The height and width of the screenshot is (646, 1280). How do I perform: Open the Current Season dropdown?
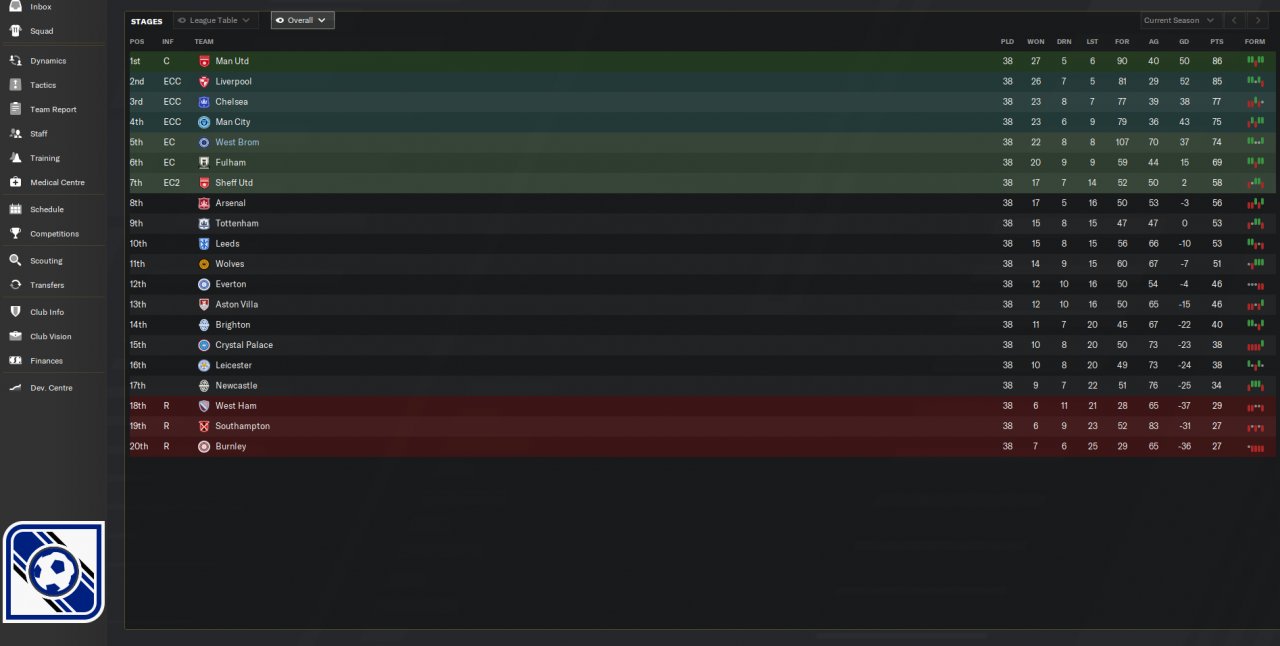click(1181, 20)
